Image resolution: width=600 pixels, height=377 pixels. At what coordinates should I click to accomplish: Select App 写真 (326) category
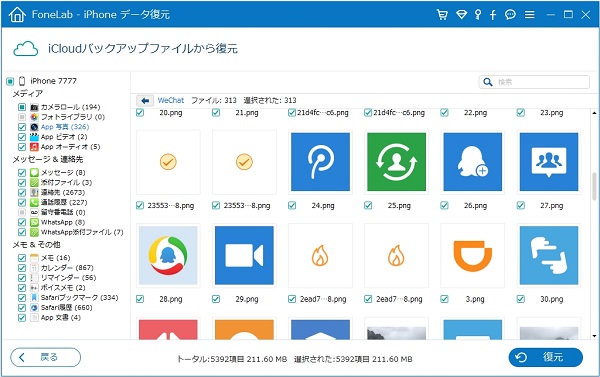(65, 127)
